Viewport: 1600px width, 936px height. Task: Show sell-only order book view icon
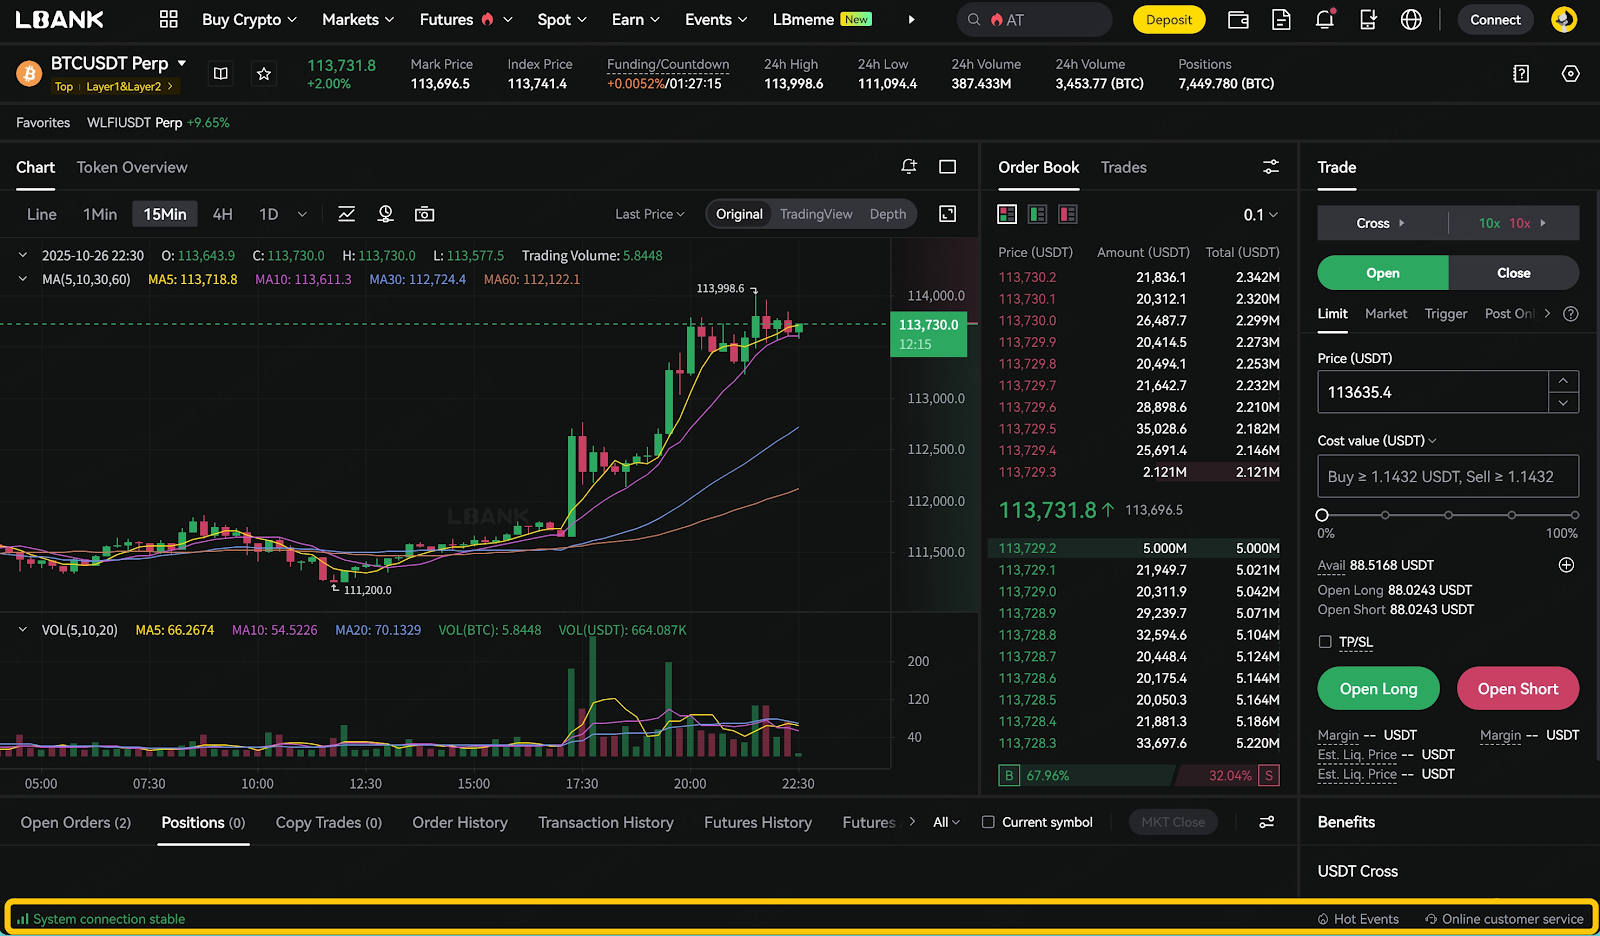point(1068,214)
